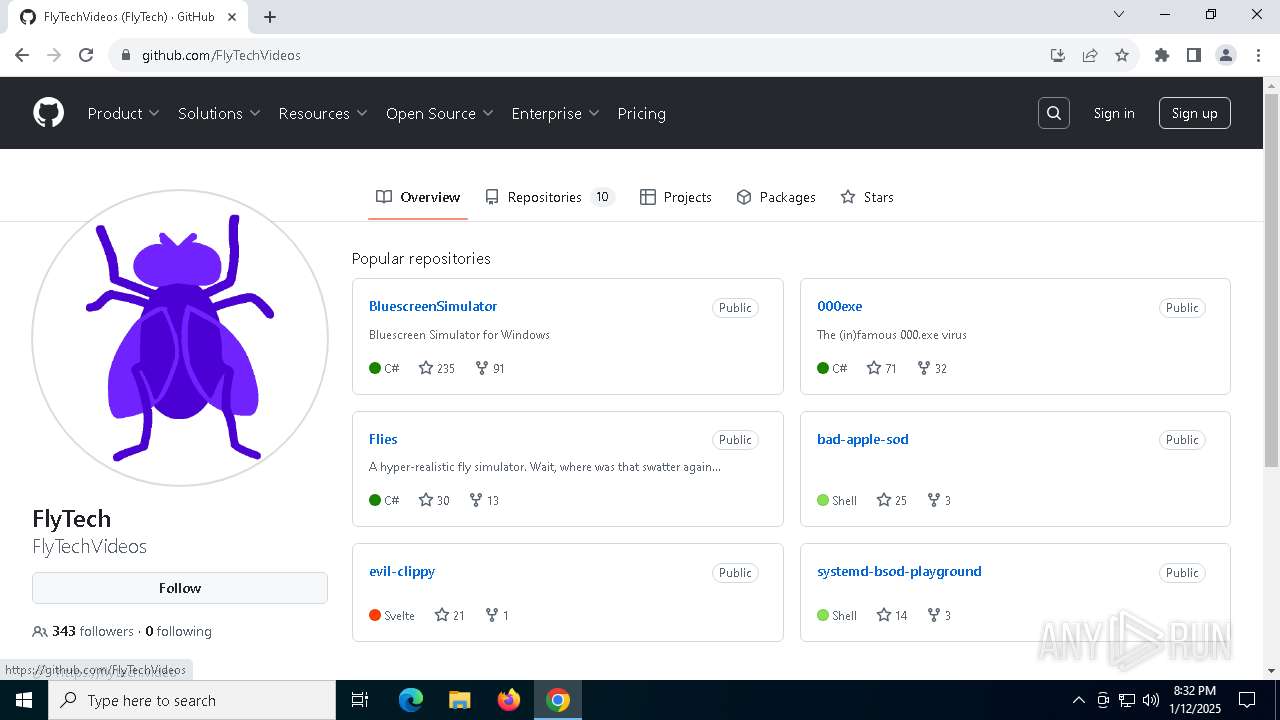
Task: Click the Windows taskbar search box
Action: [x=192, y=700]
